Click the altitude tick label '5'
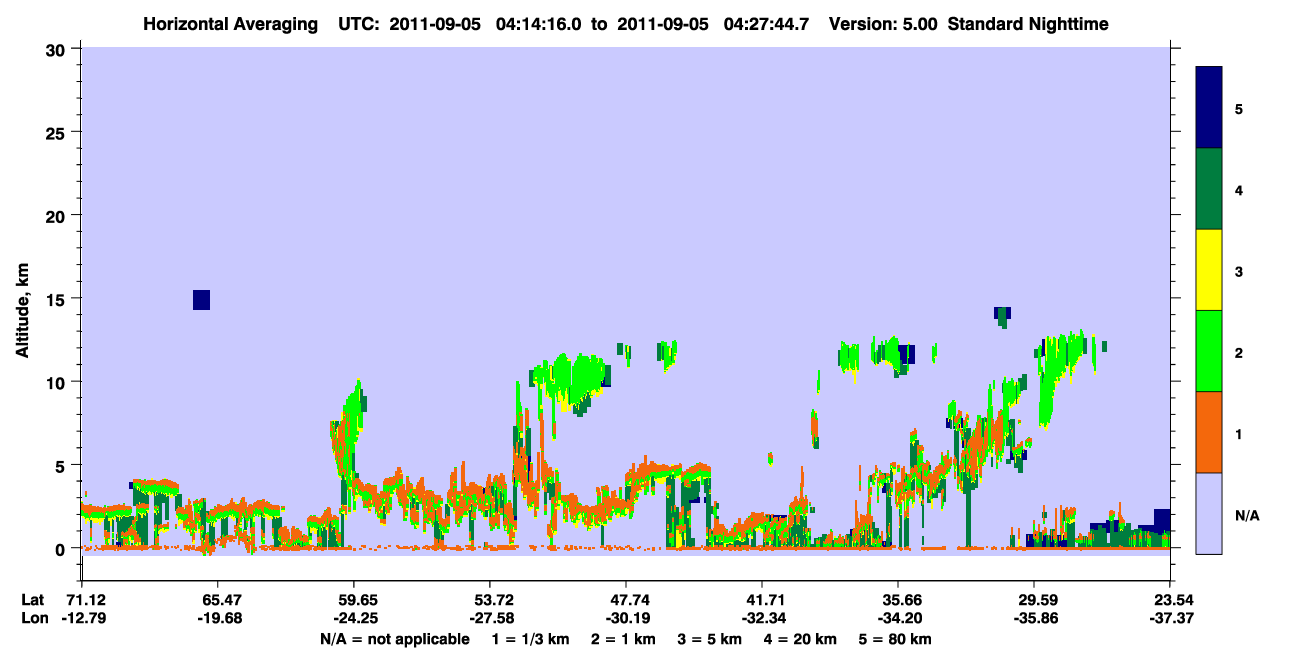Viewport: 1300px width, 667px height. point(62,466)
